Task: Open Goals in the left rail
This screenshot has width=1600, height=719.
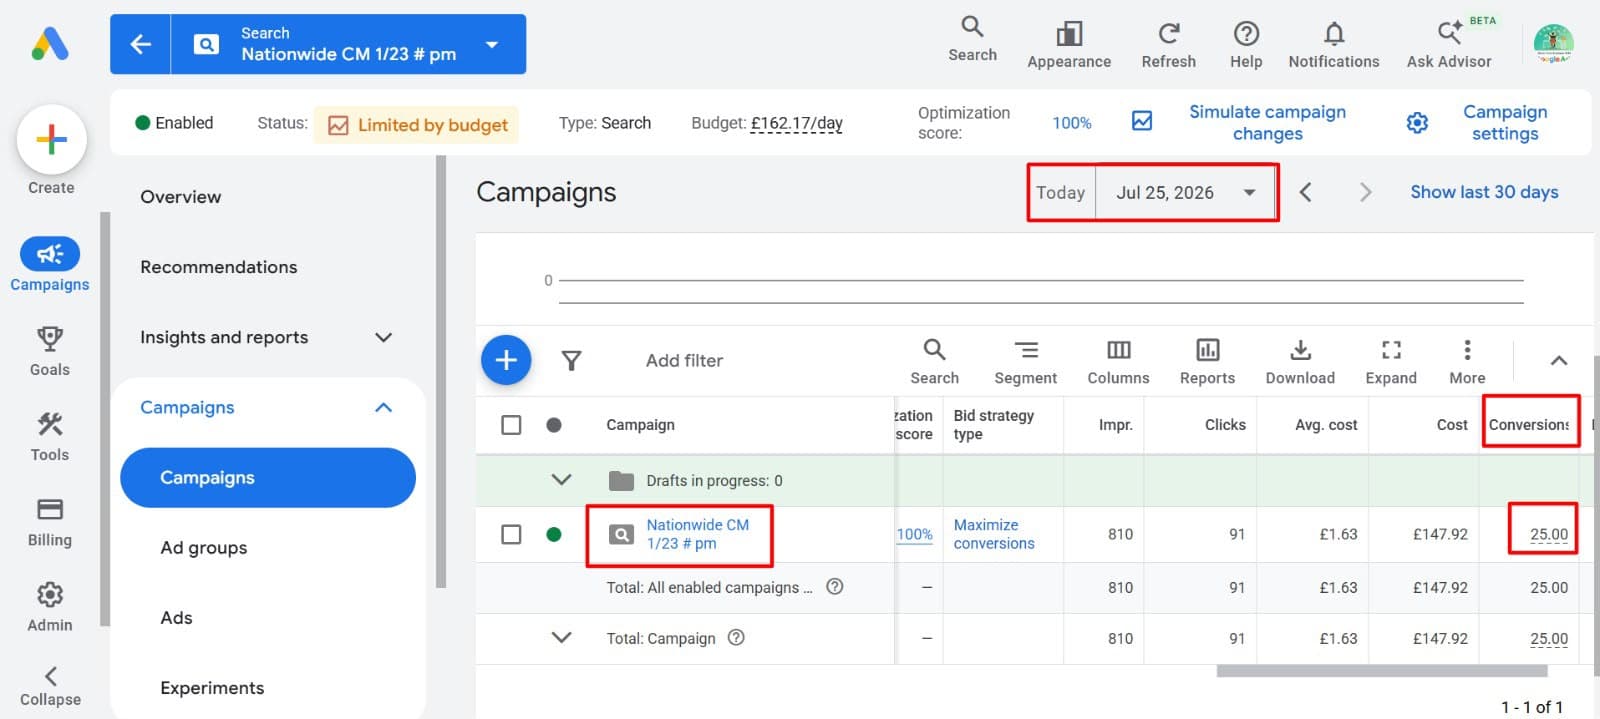Action: 50,350
